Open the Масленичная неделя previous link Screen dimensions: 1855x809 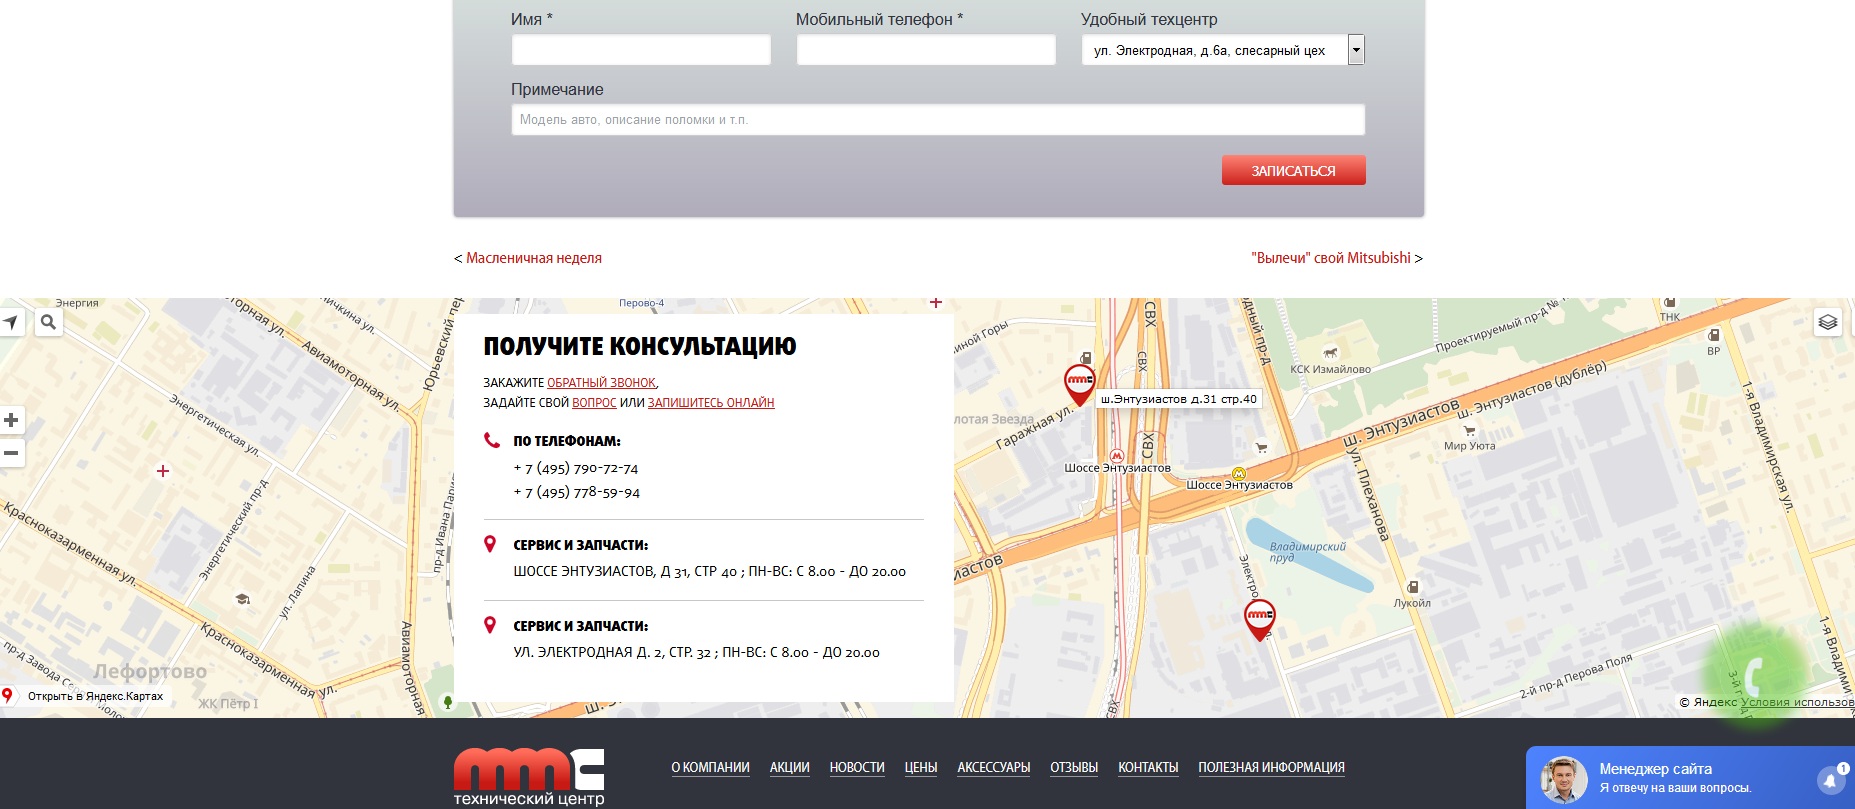(x=533, y=258)
